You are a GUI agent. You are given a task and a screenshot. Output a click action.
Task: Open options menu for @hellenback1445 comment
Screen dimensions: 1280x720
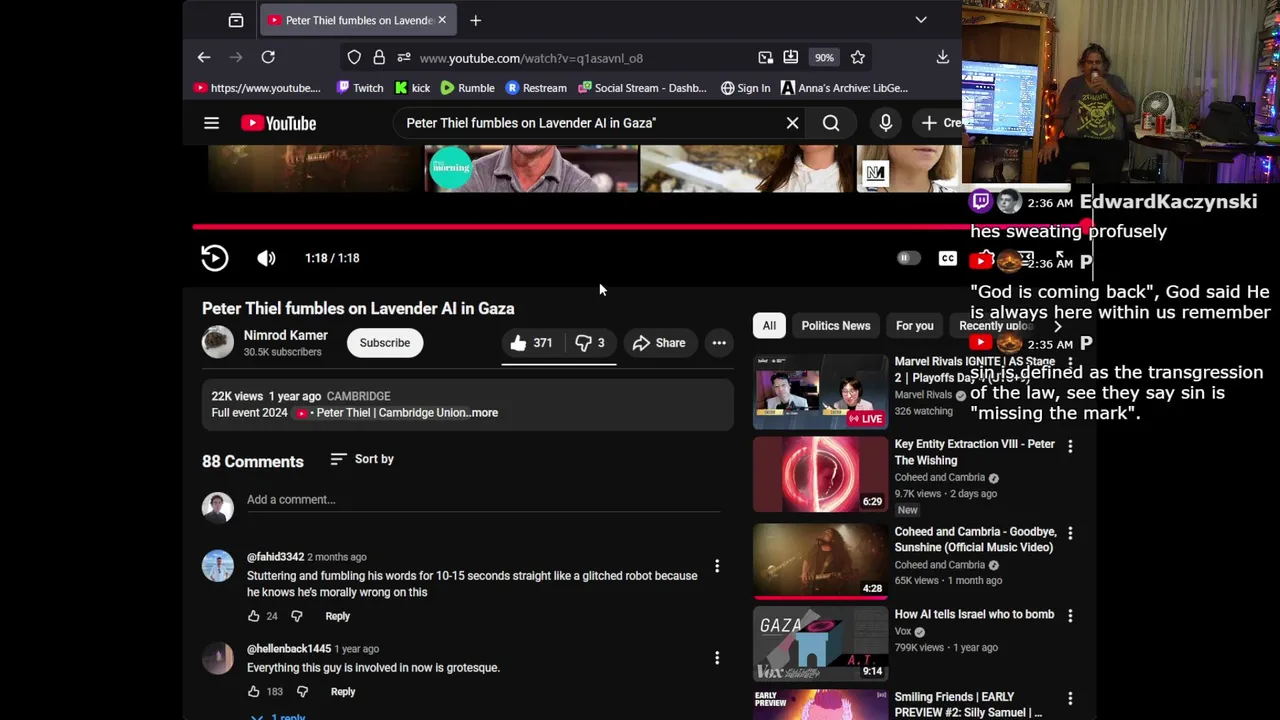(x=717, y=658)
